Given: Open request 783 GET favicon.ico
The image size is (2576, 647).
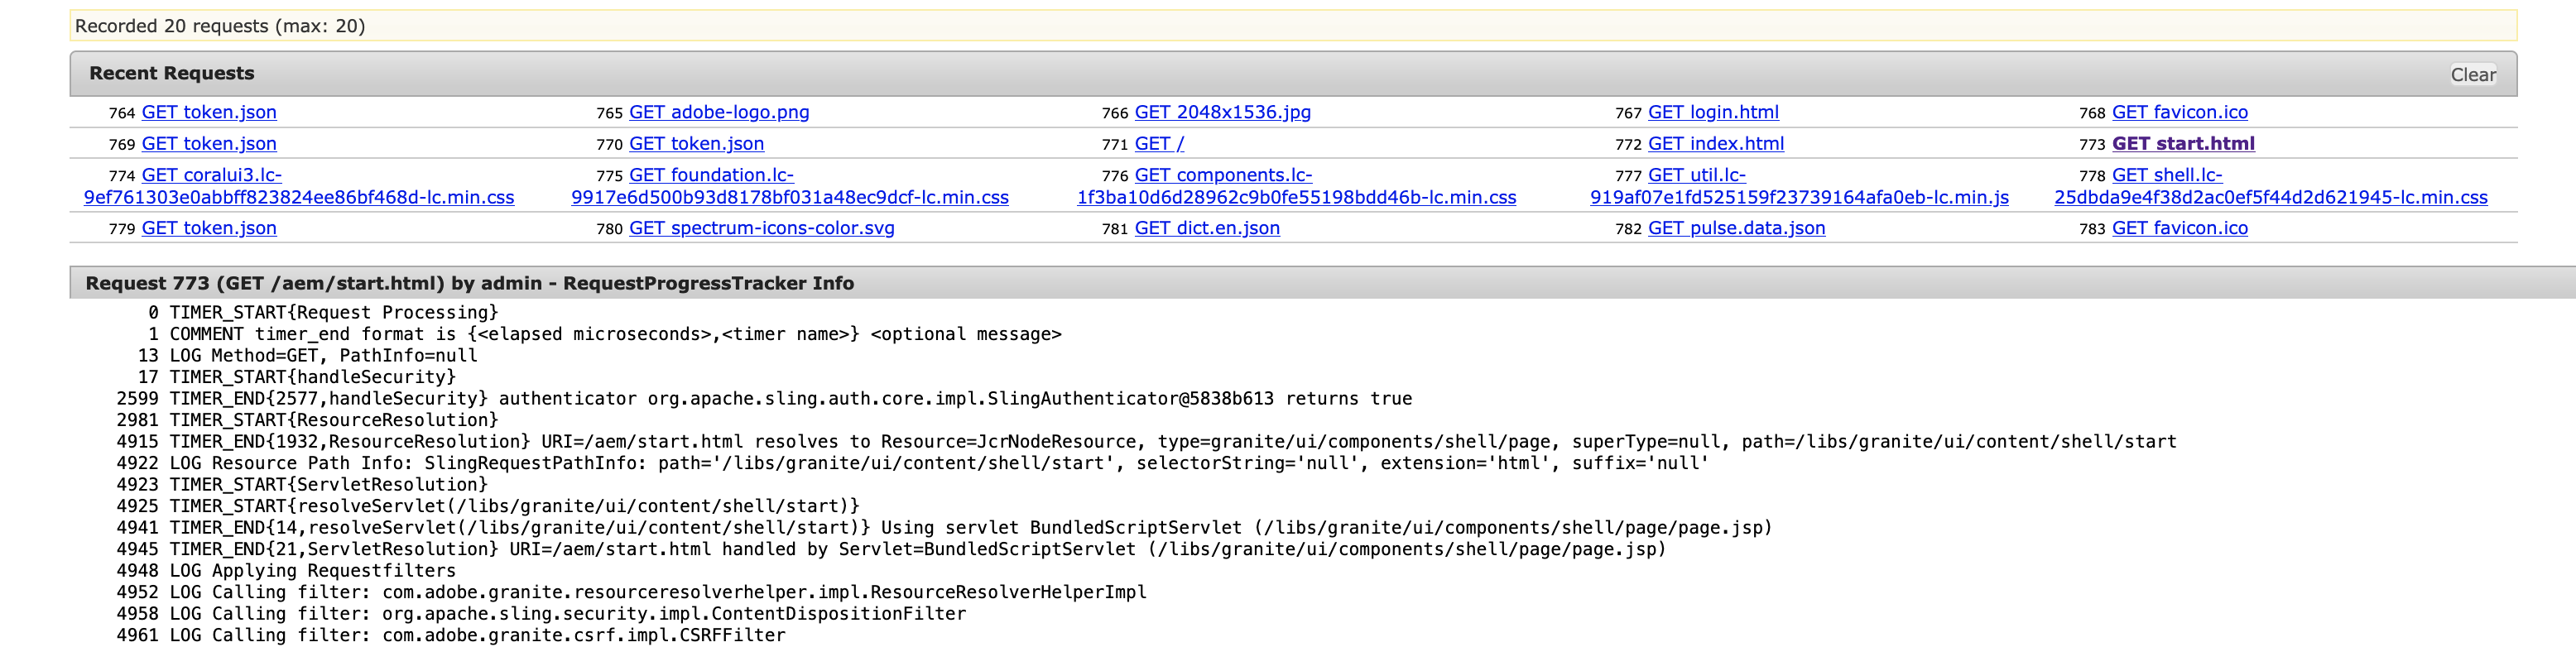Looking at the screenshot, I should pos(2179,228).
